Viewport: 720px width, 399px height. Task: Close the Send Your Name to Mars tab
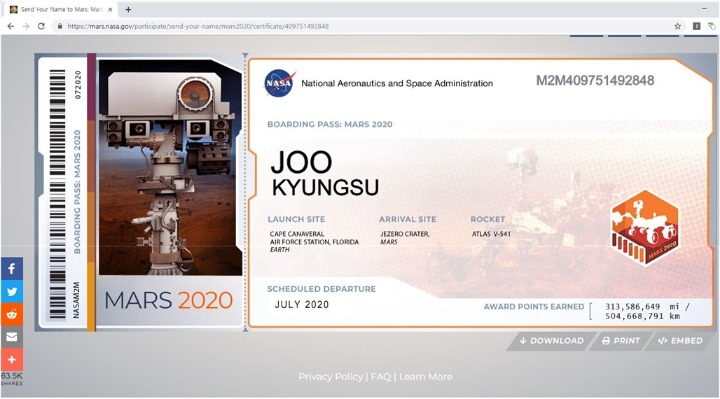click(x=110, y=9)
